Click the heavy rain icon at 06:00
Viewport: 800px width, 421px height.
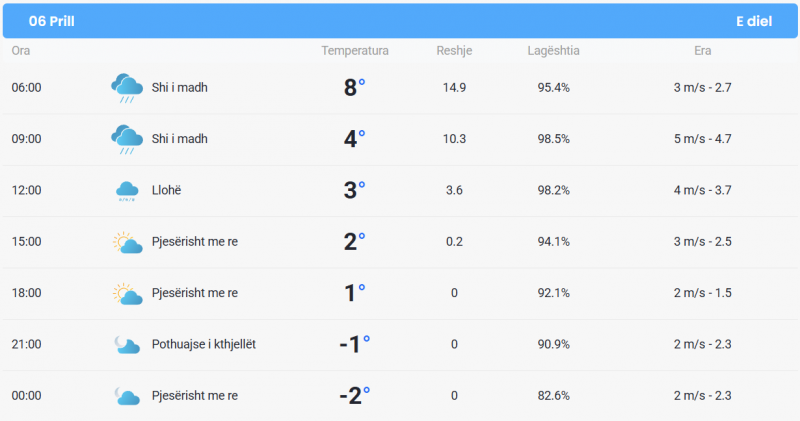coord(127,88)
